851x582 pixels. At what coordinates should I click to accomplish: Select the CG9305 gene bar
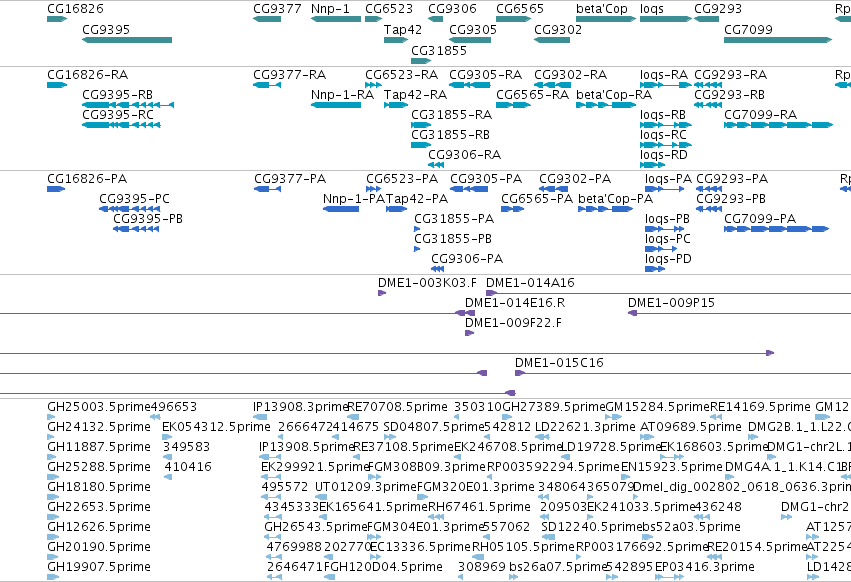click(470, 40)
